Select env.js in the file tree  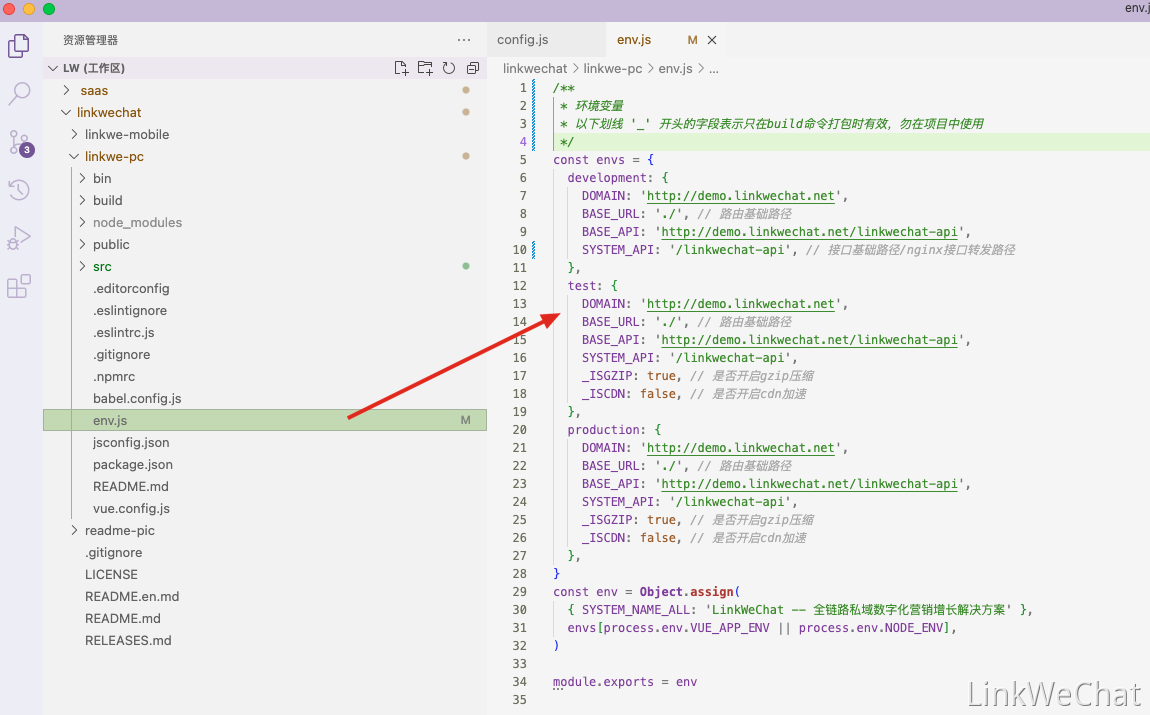pyautogui.click(x=265, y=420)
